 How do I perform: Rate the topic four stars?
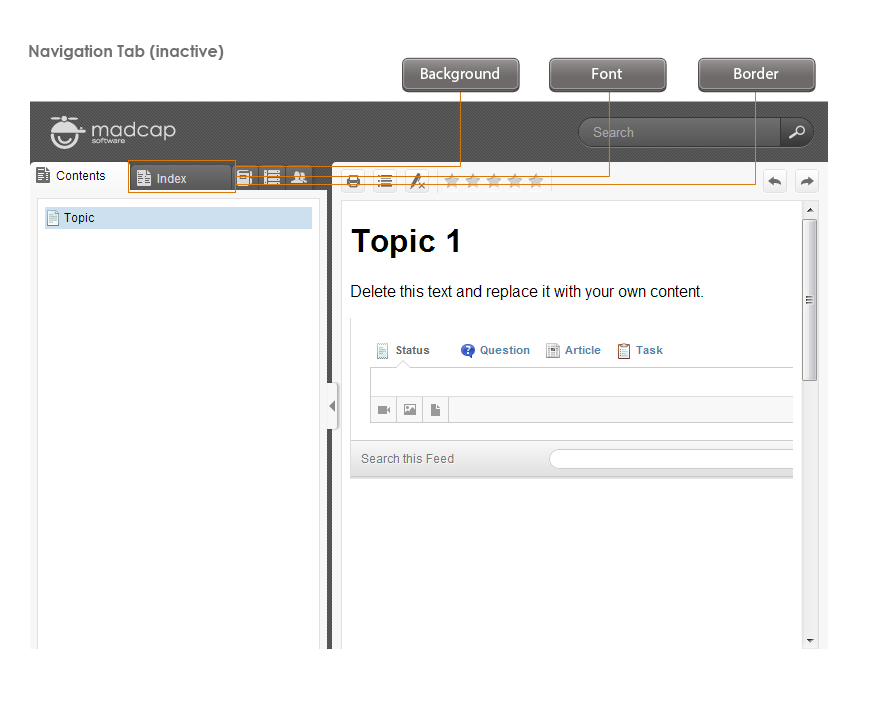point(515,181)
